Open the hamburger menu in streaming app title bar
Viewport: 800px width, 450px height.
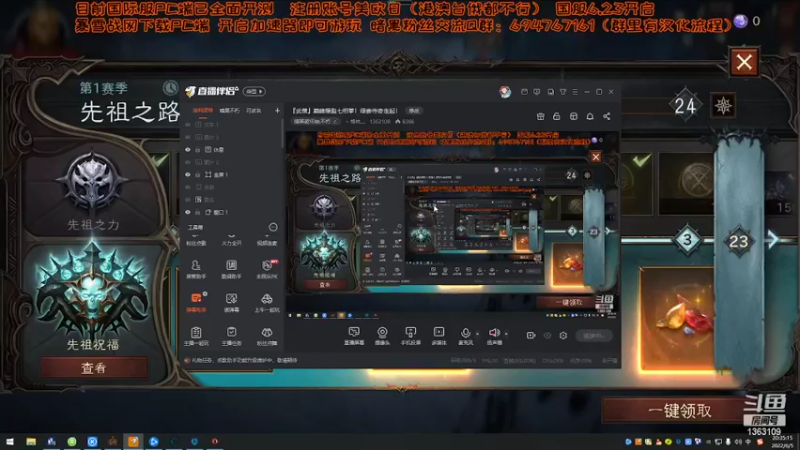pos(575,92)
